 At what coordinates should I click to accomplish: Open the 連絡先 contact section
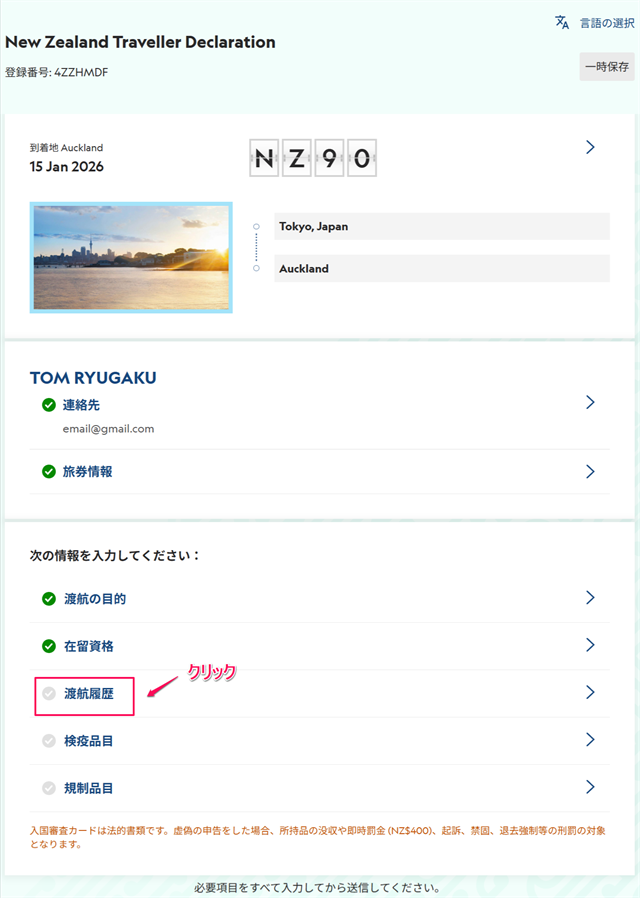pyautogui.click(x=82, y=405)
